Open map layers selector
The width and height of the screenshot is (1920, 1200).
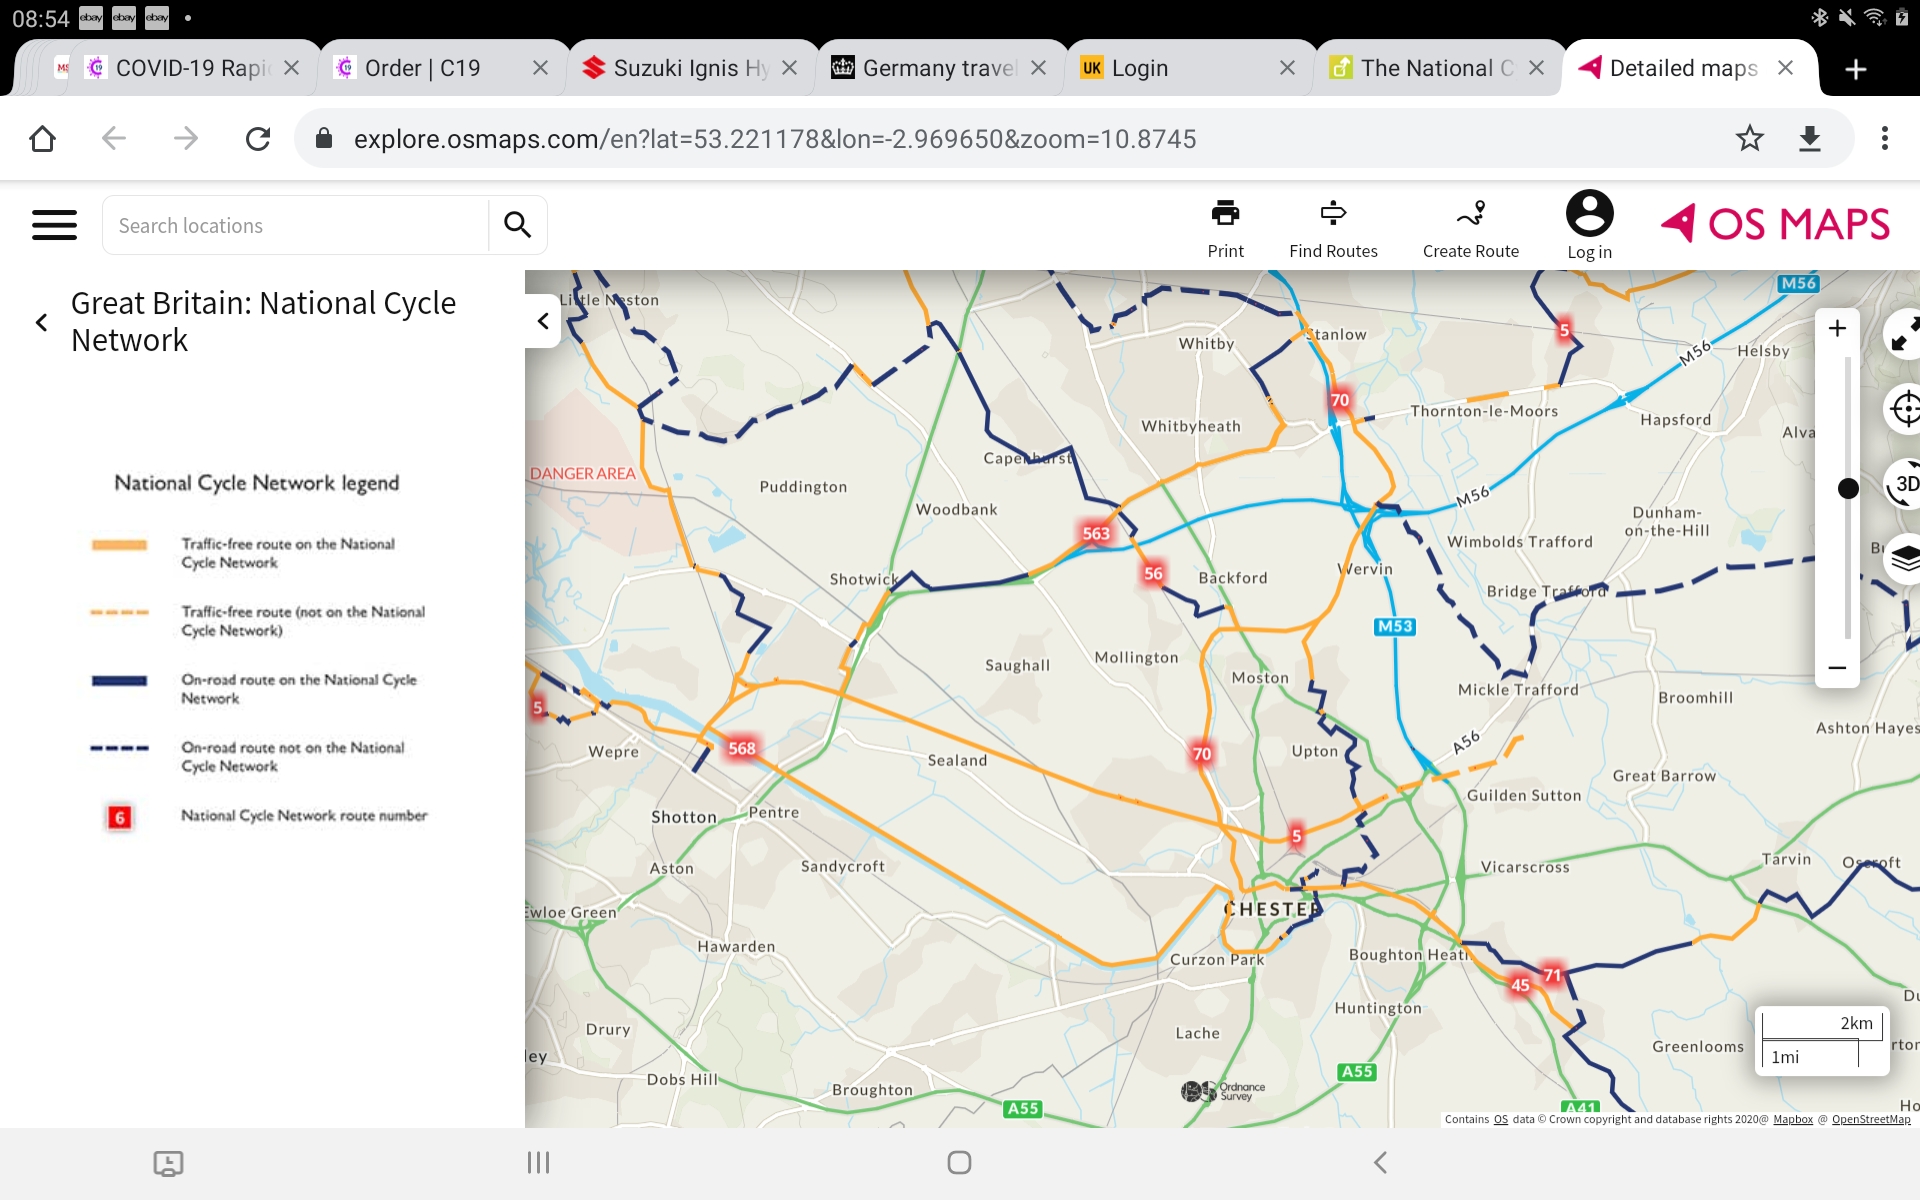coord(1903,559)
